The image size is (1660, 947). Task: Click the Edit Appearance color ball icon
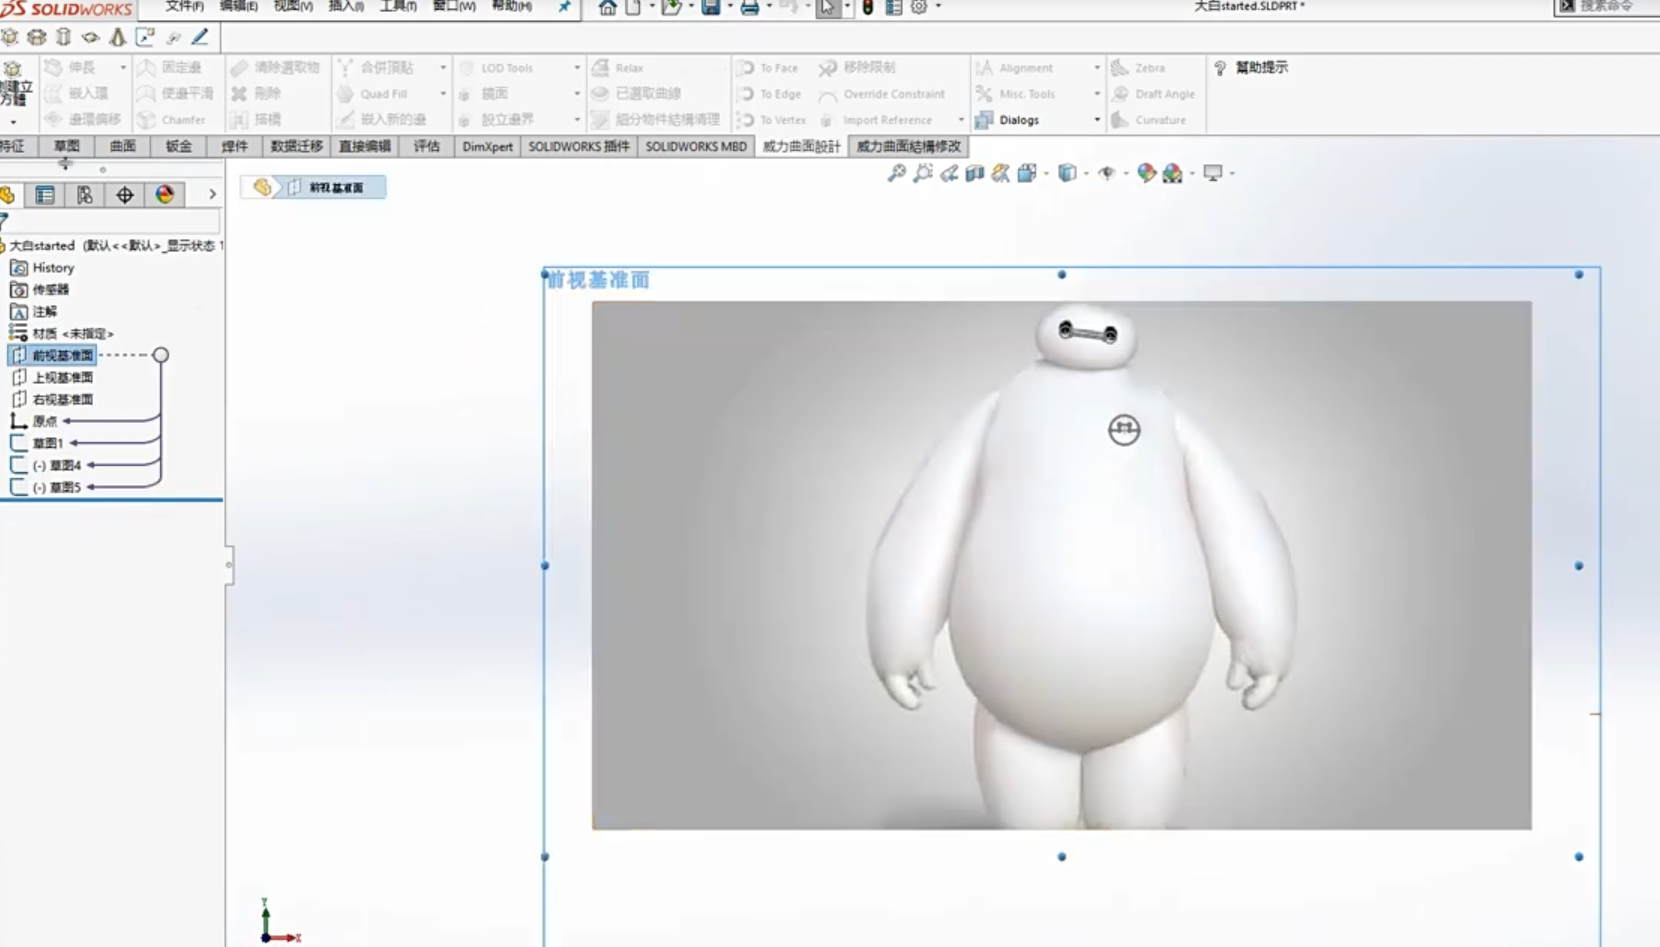point(1146,173)
